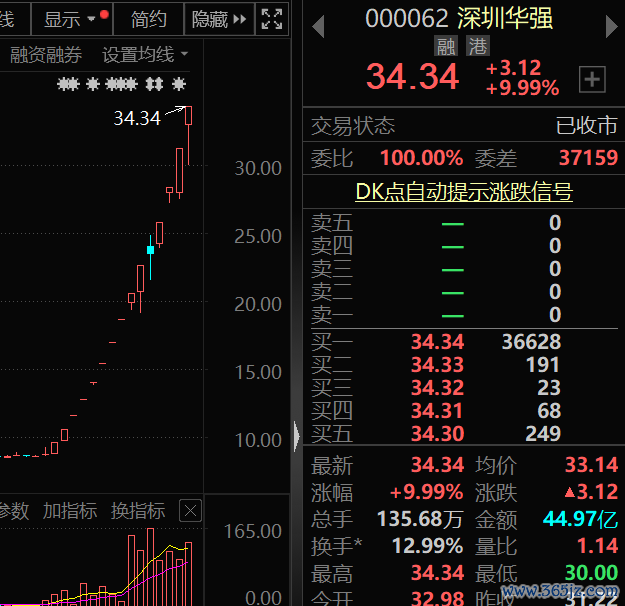Collapse side panel triangle handle
This screenshot has height=606, width=625.
[x=297, y=436]
